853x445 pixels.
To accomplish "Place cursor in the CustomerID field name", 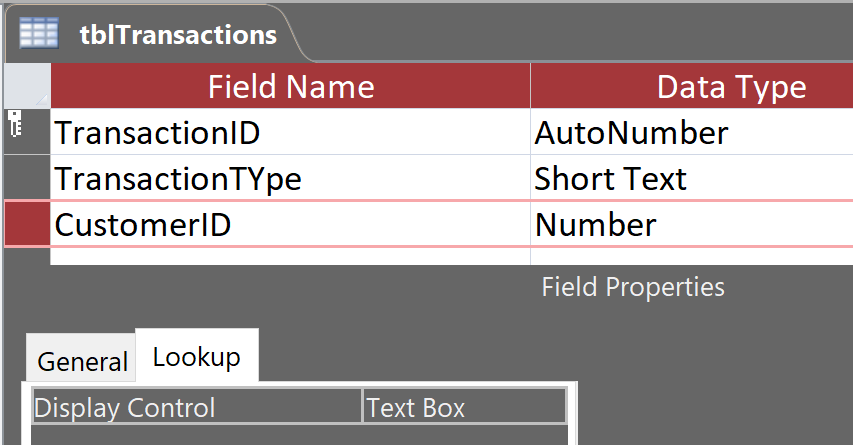I will (x=290, y=225).
